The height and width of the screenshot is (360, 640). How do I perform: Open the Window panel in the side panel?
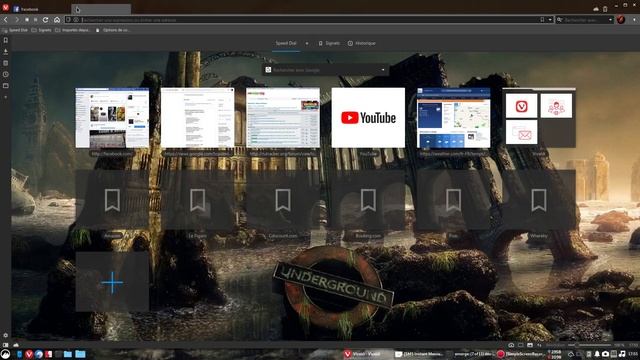[6, 86]
